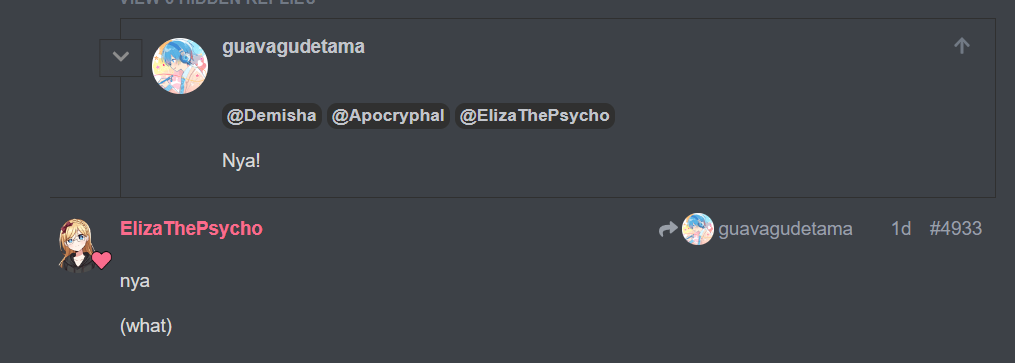Click the '(what)' line in Eliza's post
The height and width of the screenshot is (363, 1015).
146,325
